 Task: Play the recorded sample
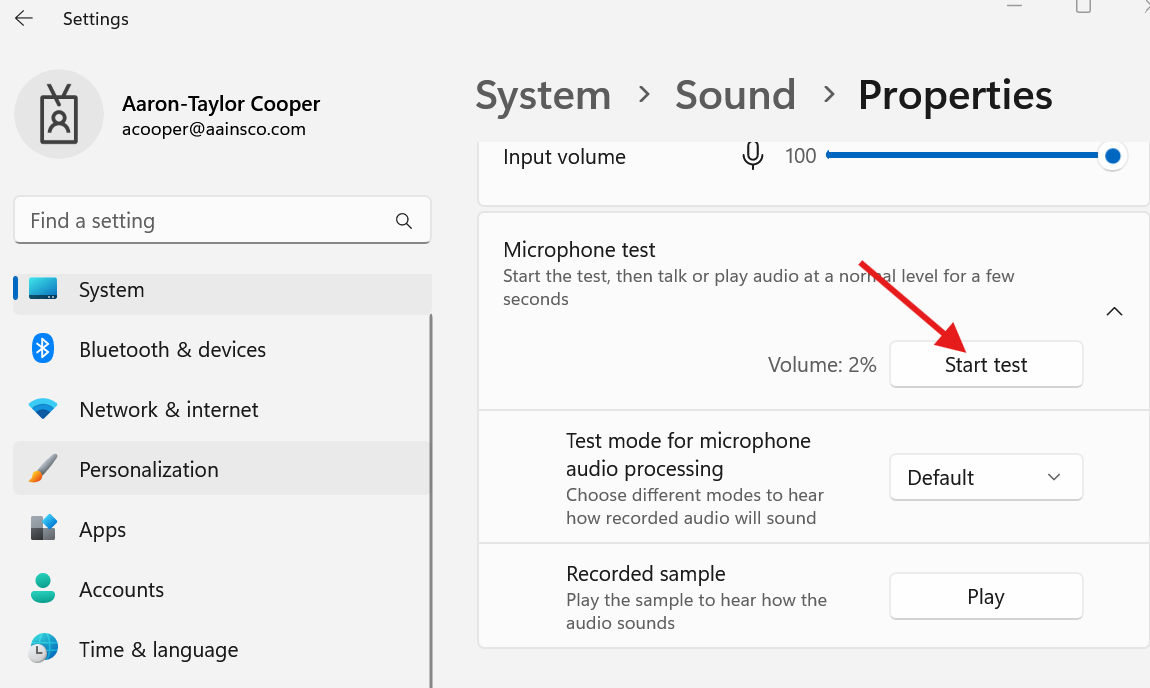[985, 597]
